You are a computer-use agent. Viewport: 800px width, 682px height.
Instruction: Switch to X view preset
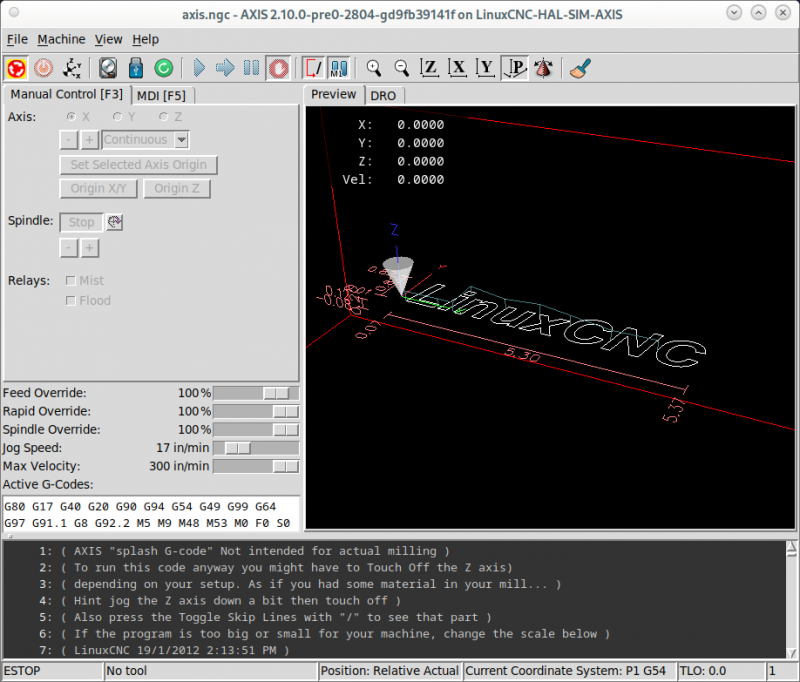458,68
